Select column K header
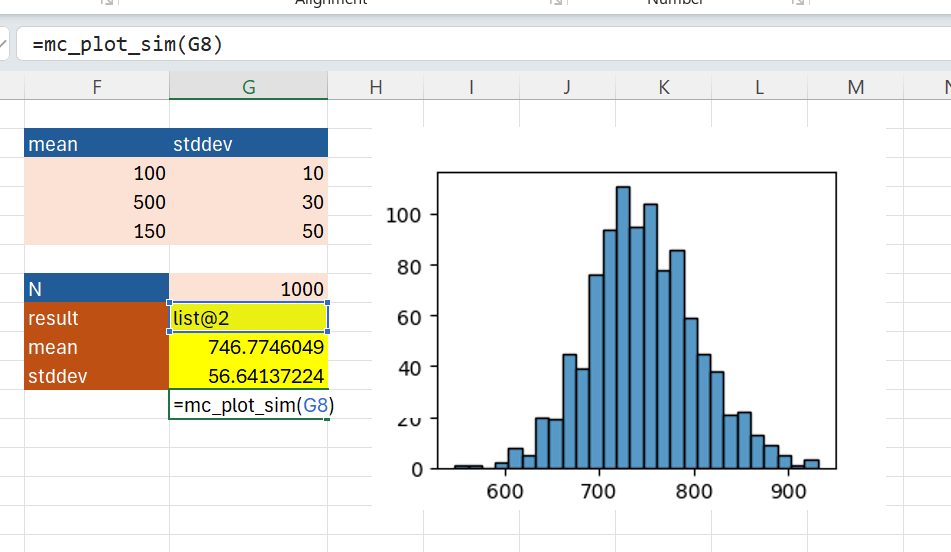 point(664,87)
